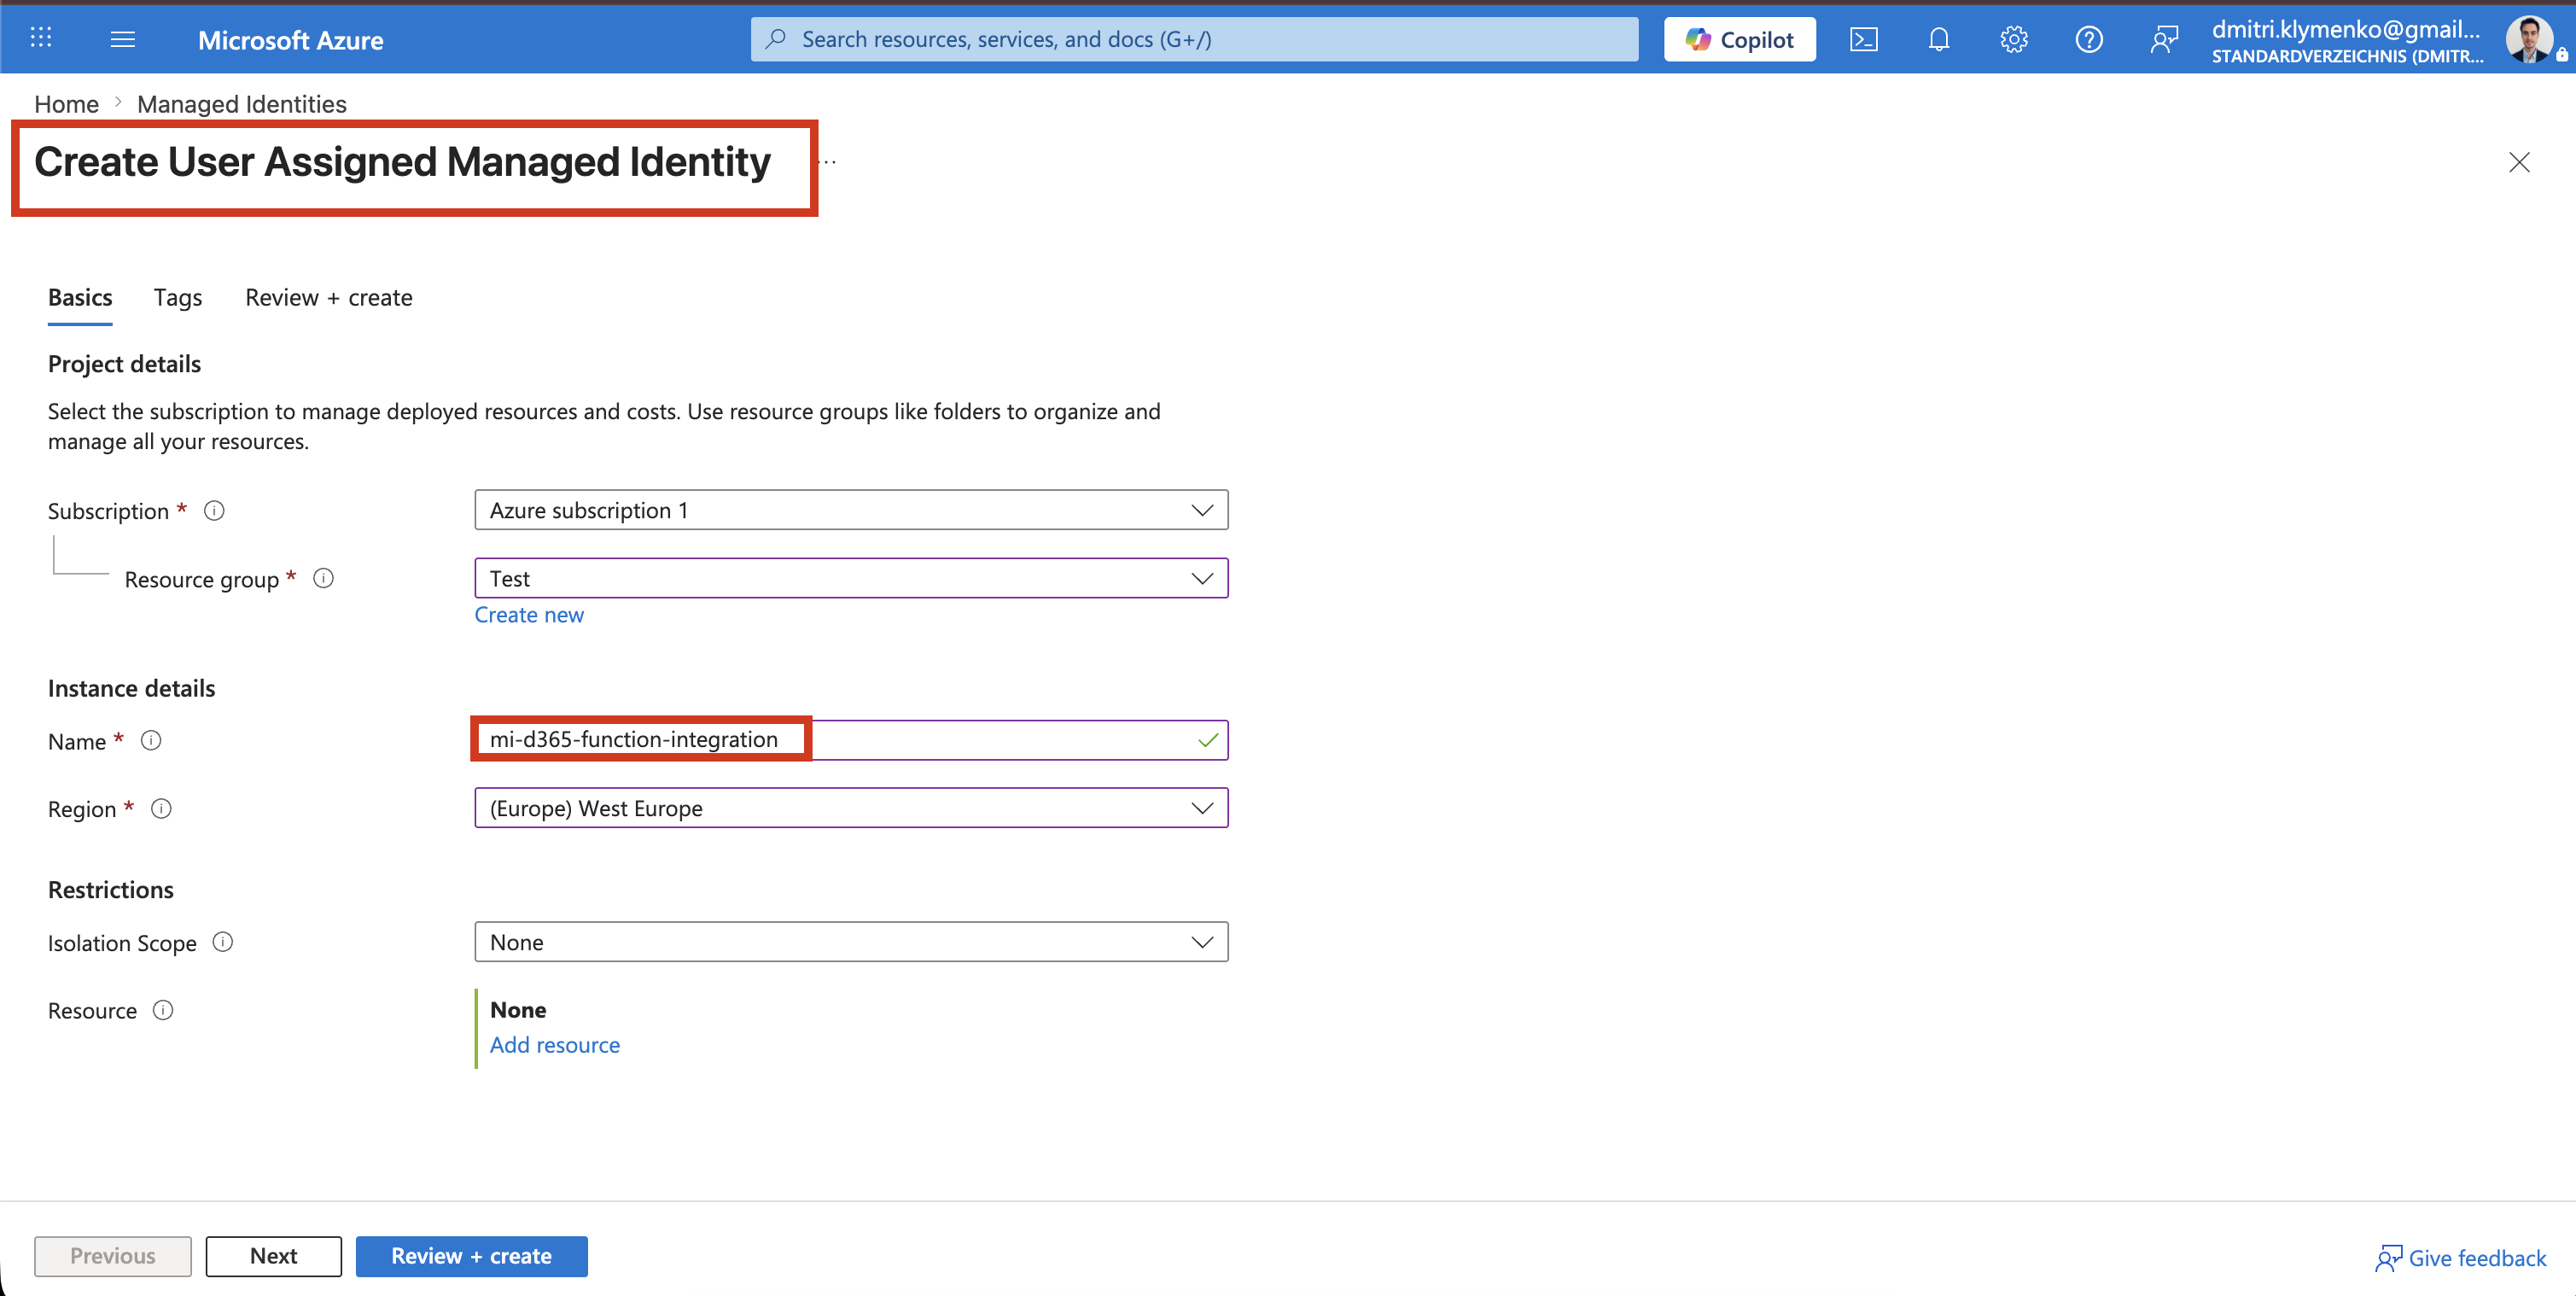Viewport: 2576px width, 1296px height.
Task: Open the Region dropdown
Action: [851, 808]
